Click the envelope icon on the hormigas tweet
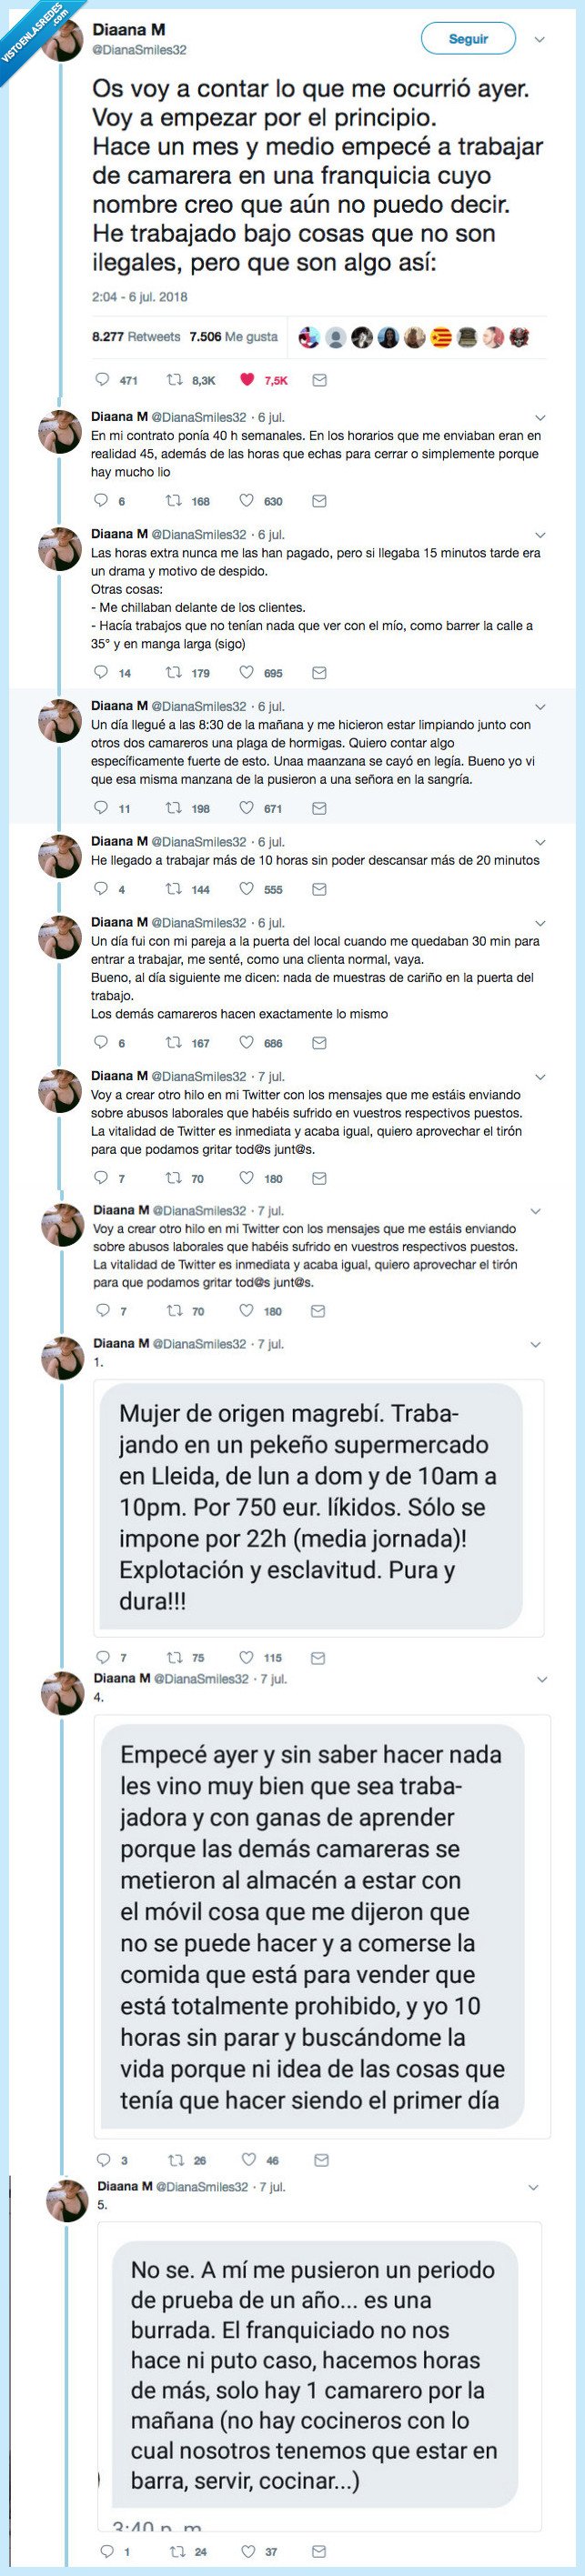 pyautogui.click(x=318, y=808)
